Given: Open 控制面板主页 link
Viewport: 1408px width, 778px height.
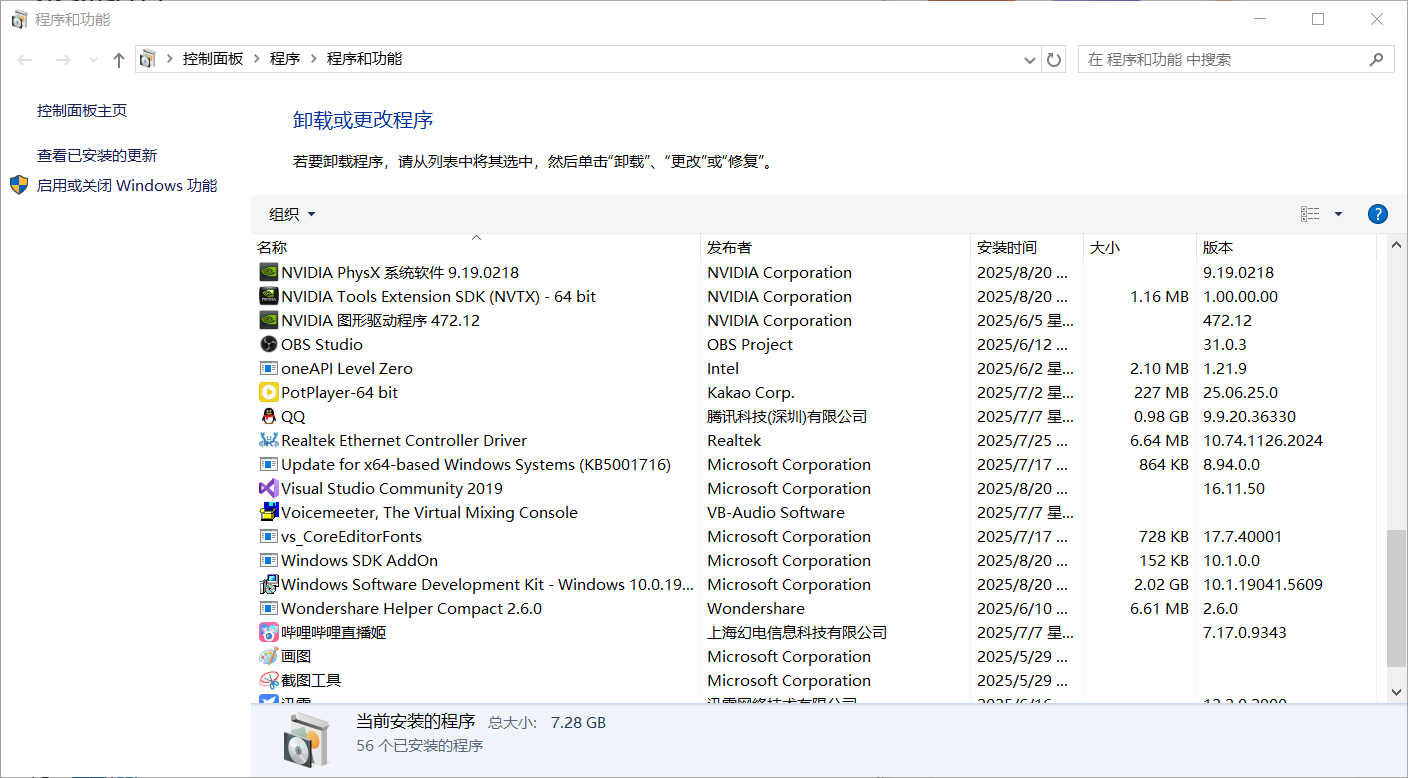Looking at the screenshot, I should click(x=82, y=111).
